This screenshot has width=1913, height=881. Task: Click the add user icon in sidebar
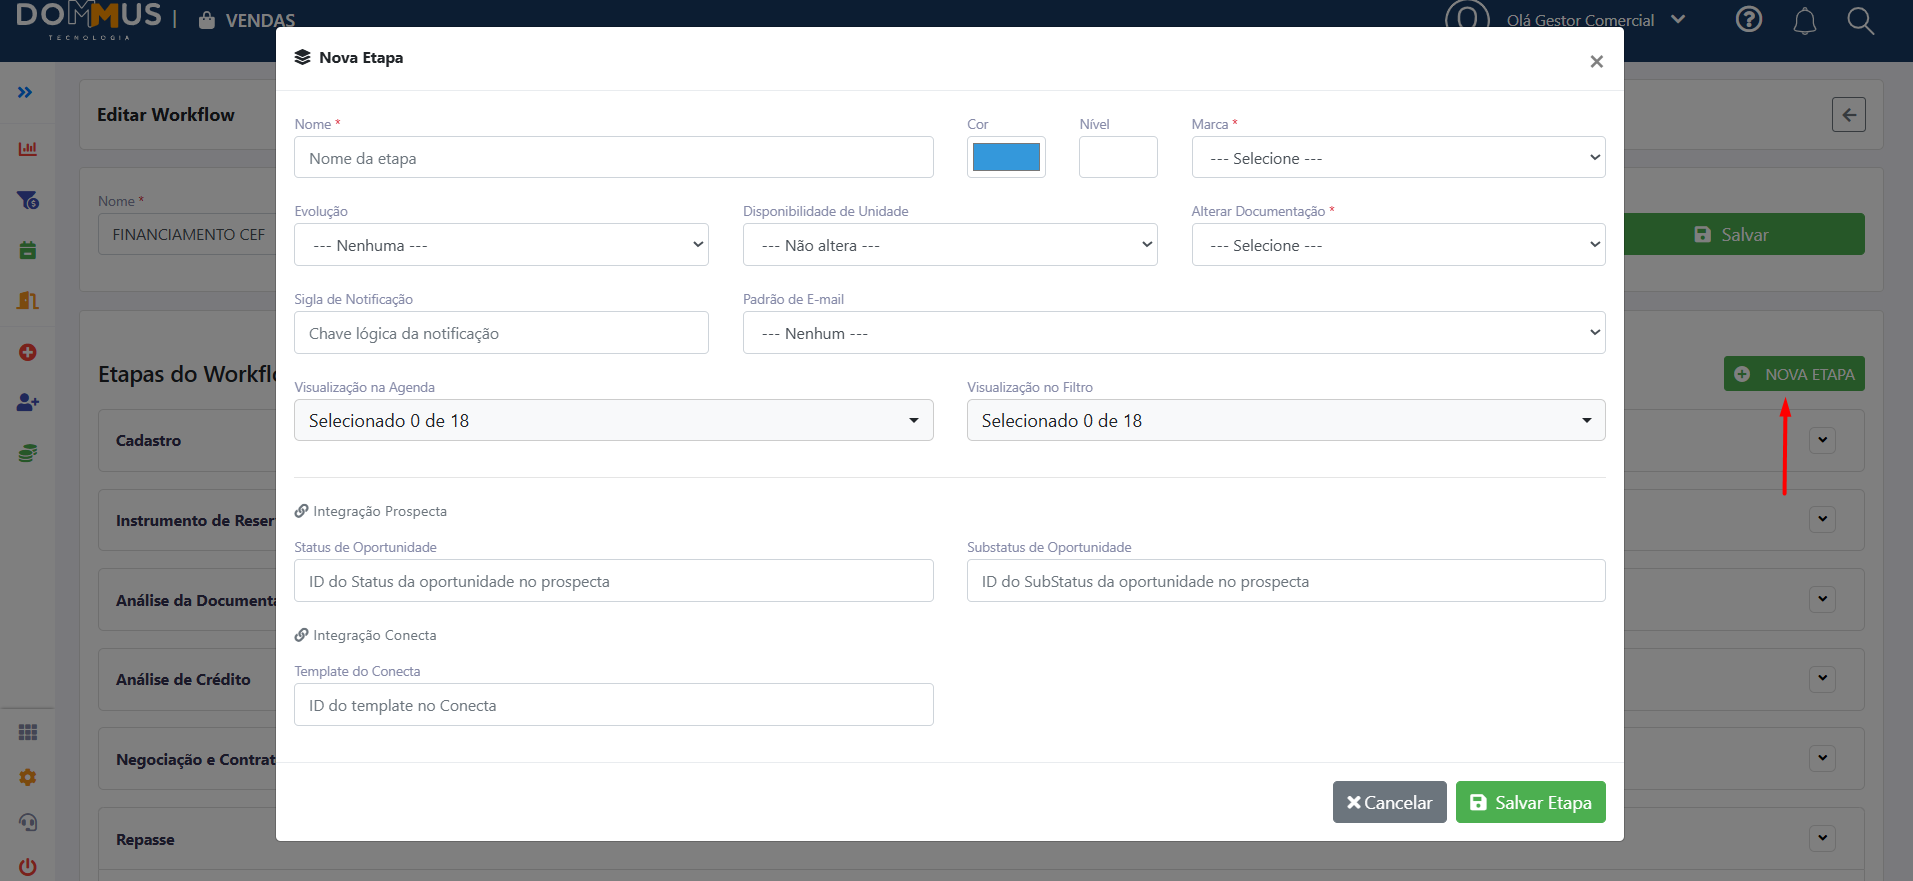(28, 402)
